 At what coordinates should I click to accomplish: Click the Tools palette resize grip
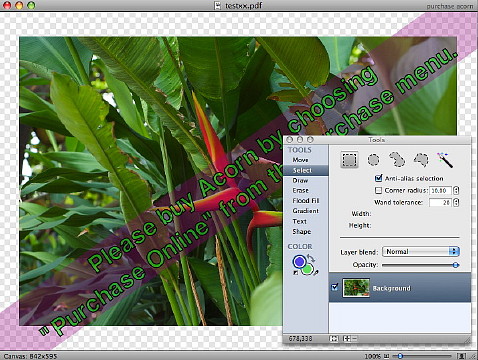tap(467, 340)
